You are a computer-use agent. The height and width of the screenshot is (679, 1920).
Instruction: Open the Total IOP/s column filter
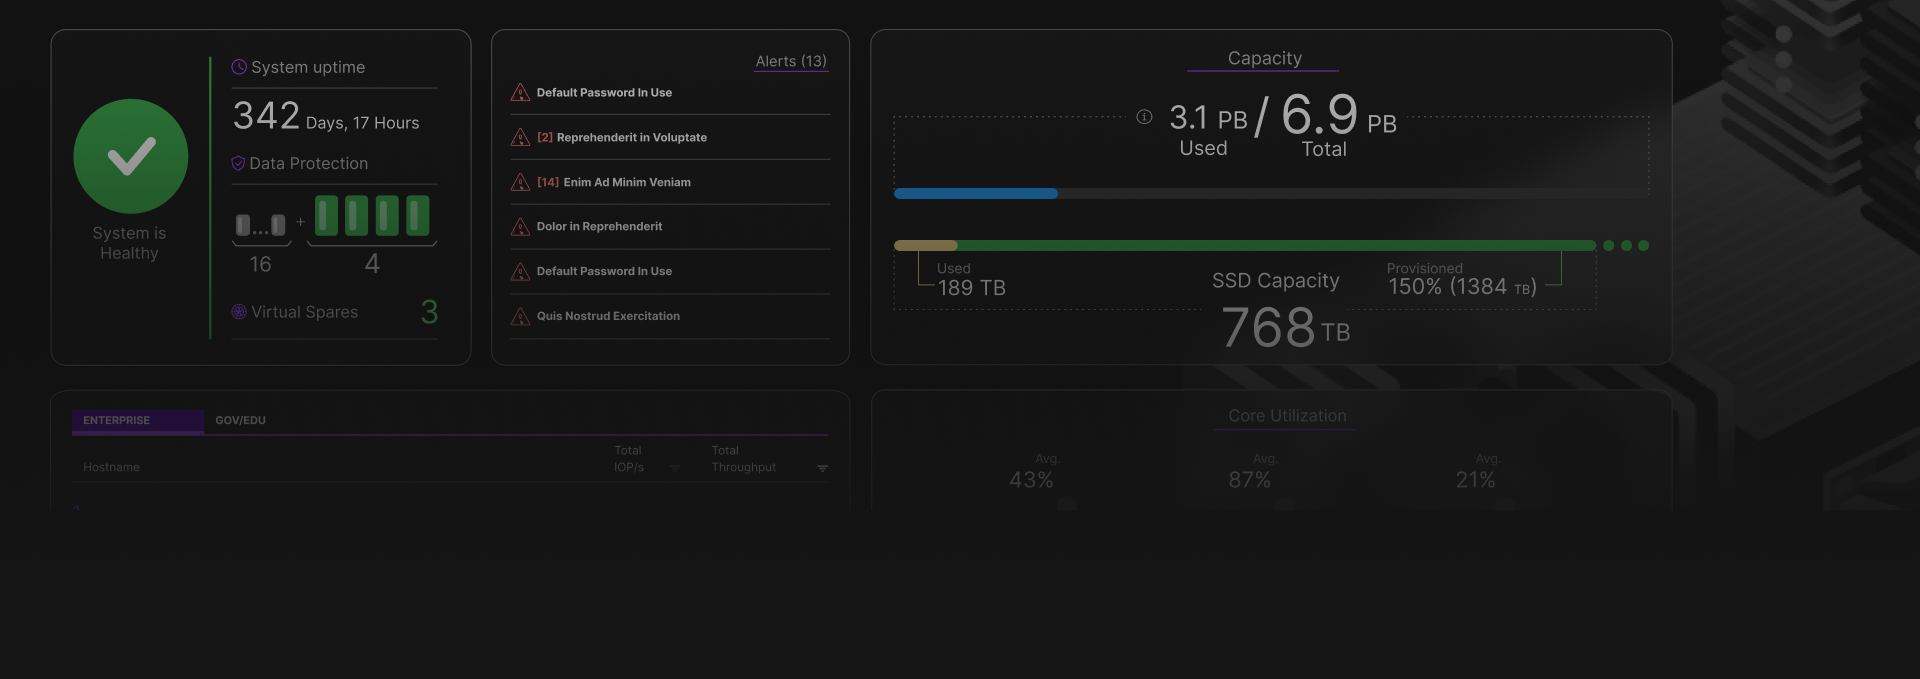click(675, 468)
